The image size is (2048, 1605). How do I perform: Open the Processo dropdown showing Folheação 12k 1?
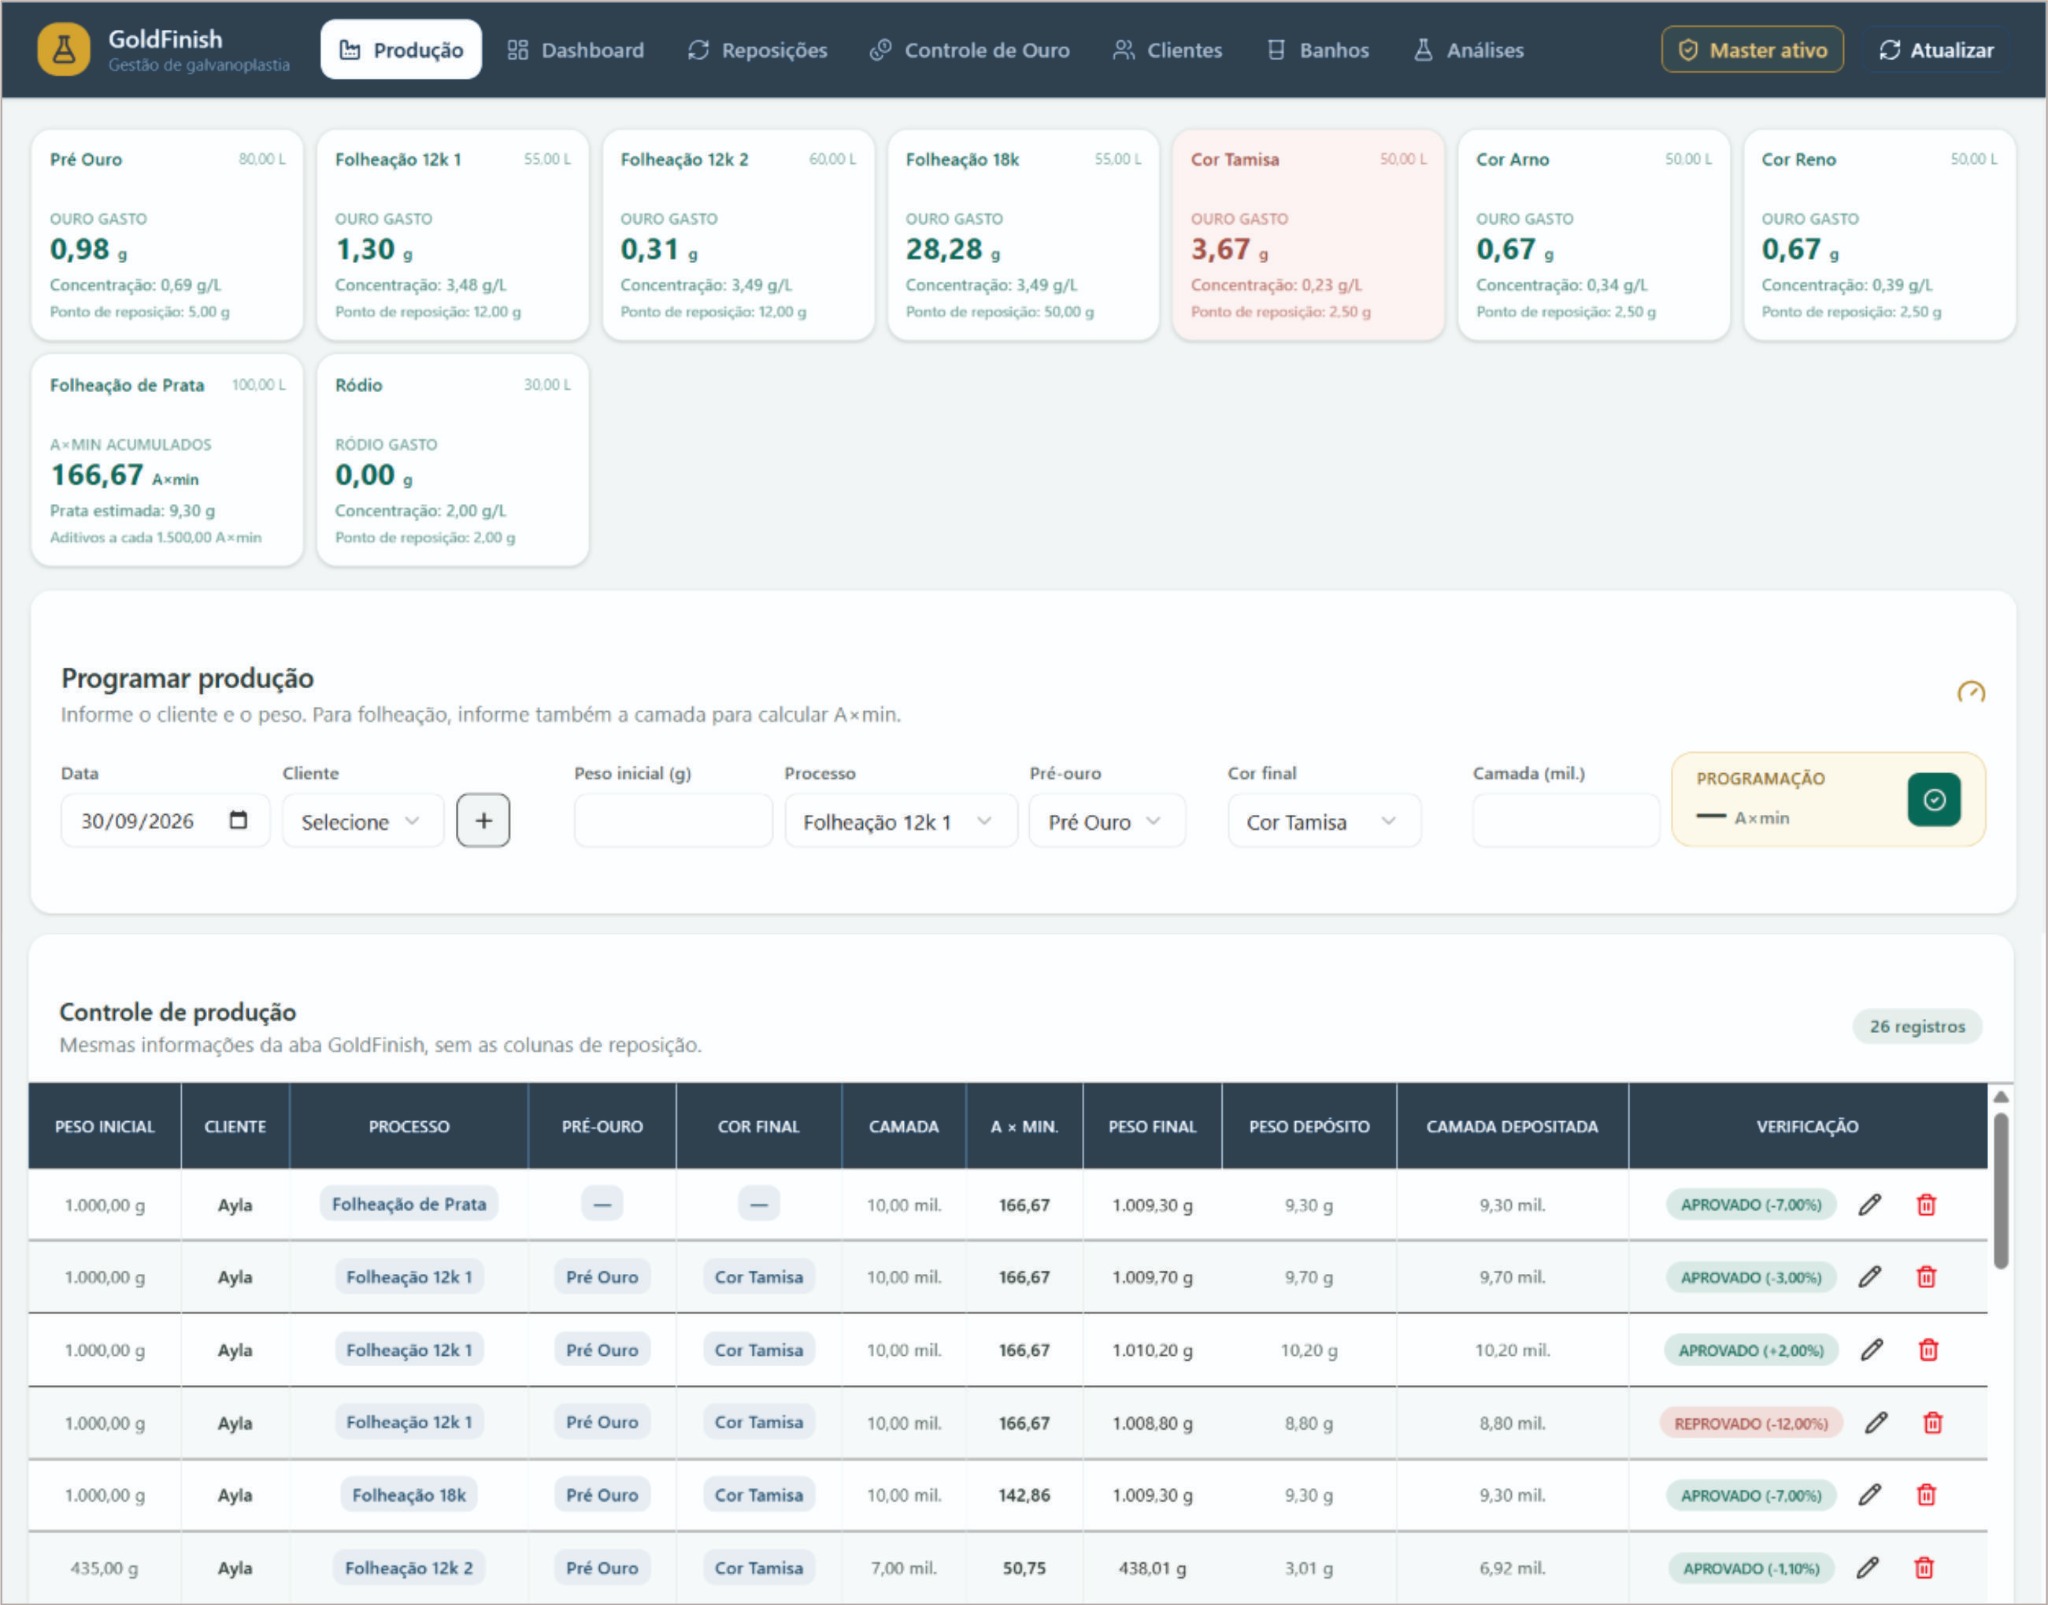coord(900,821)
